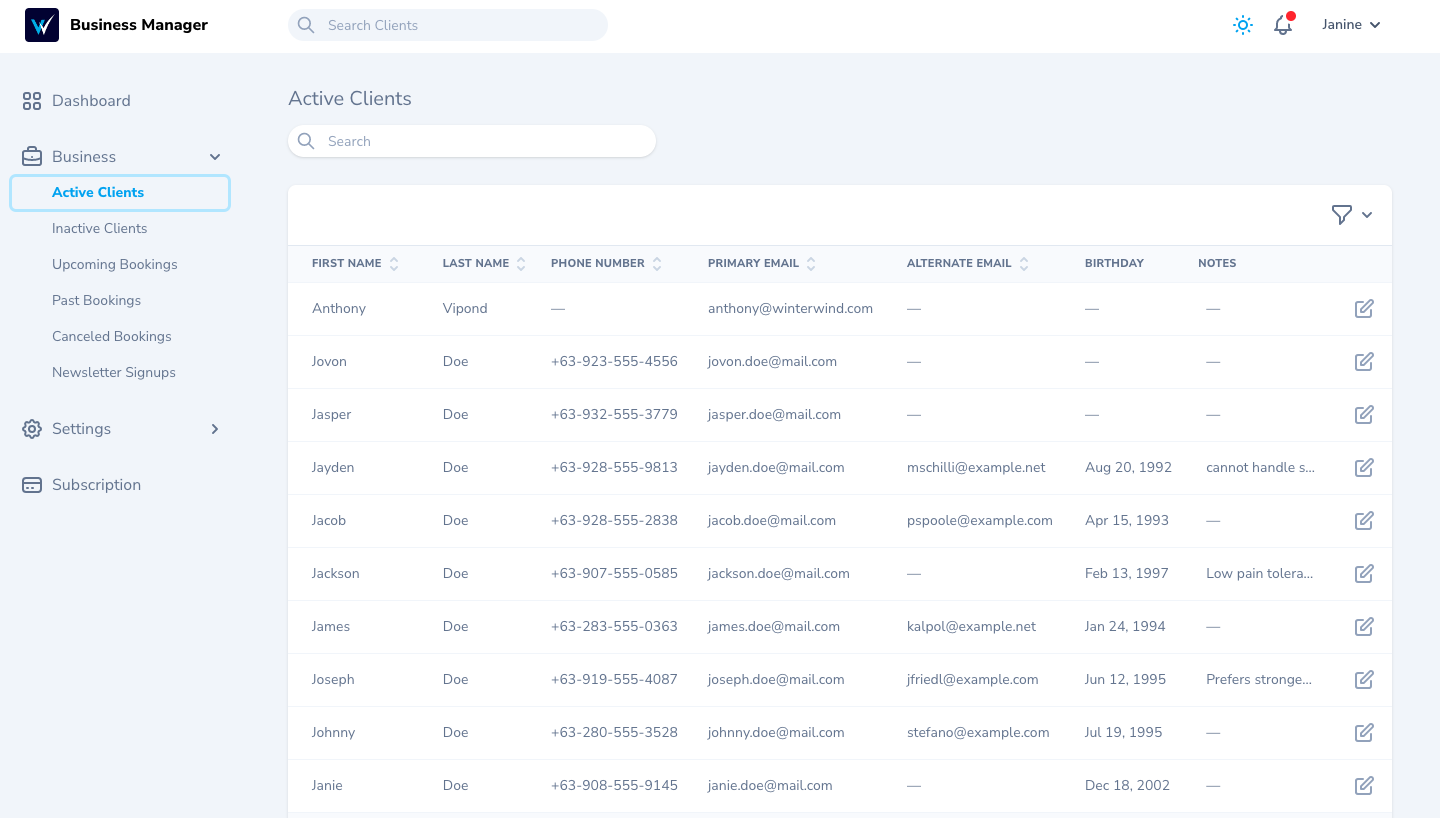Click the Subscription card icon
Screen dimensions: 1440x818
pos(31,484)
